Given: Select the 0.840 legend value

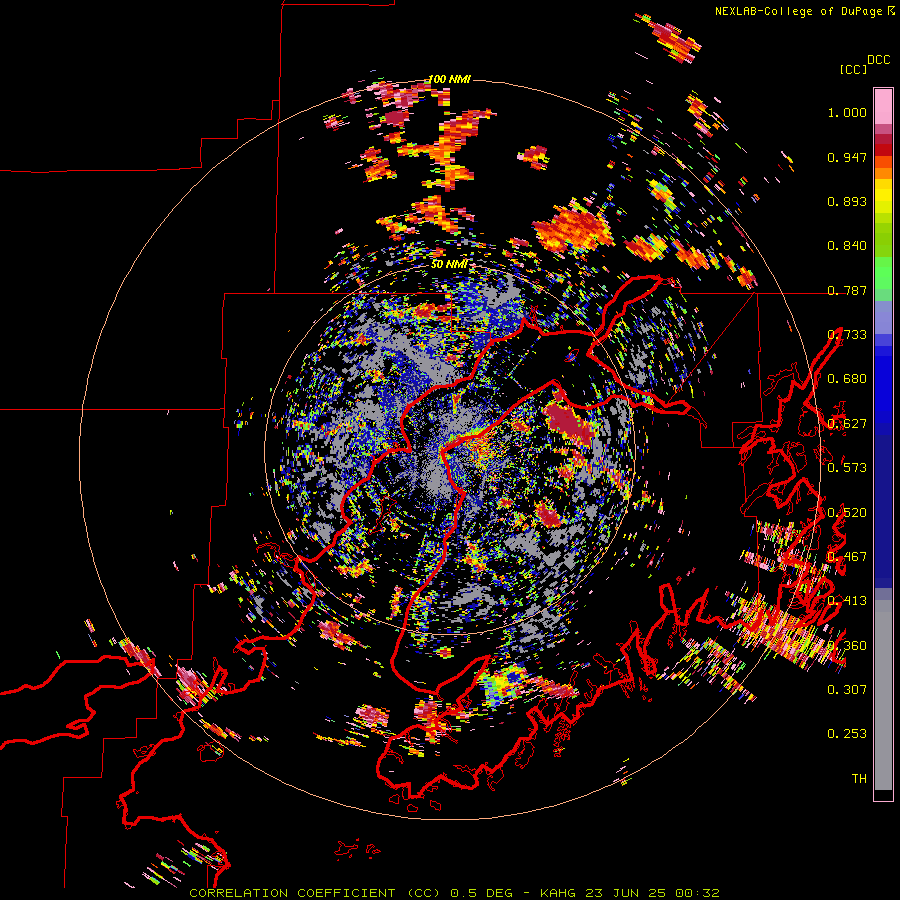Looking at the screenshot, I should click(847, 246).
